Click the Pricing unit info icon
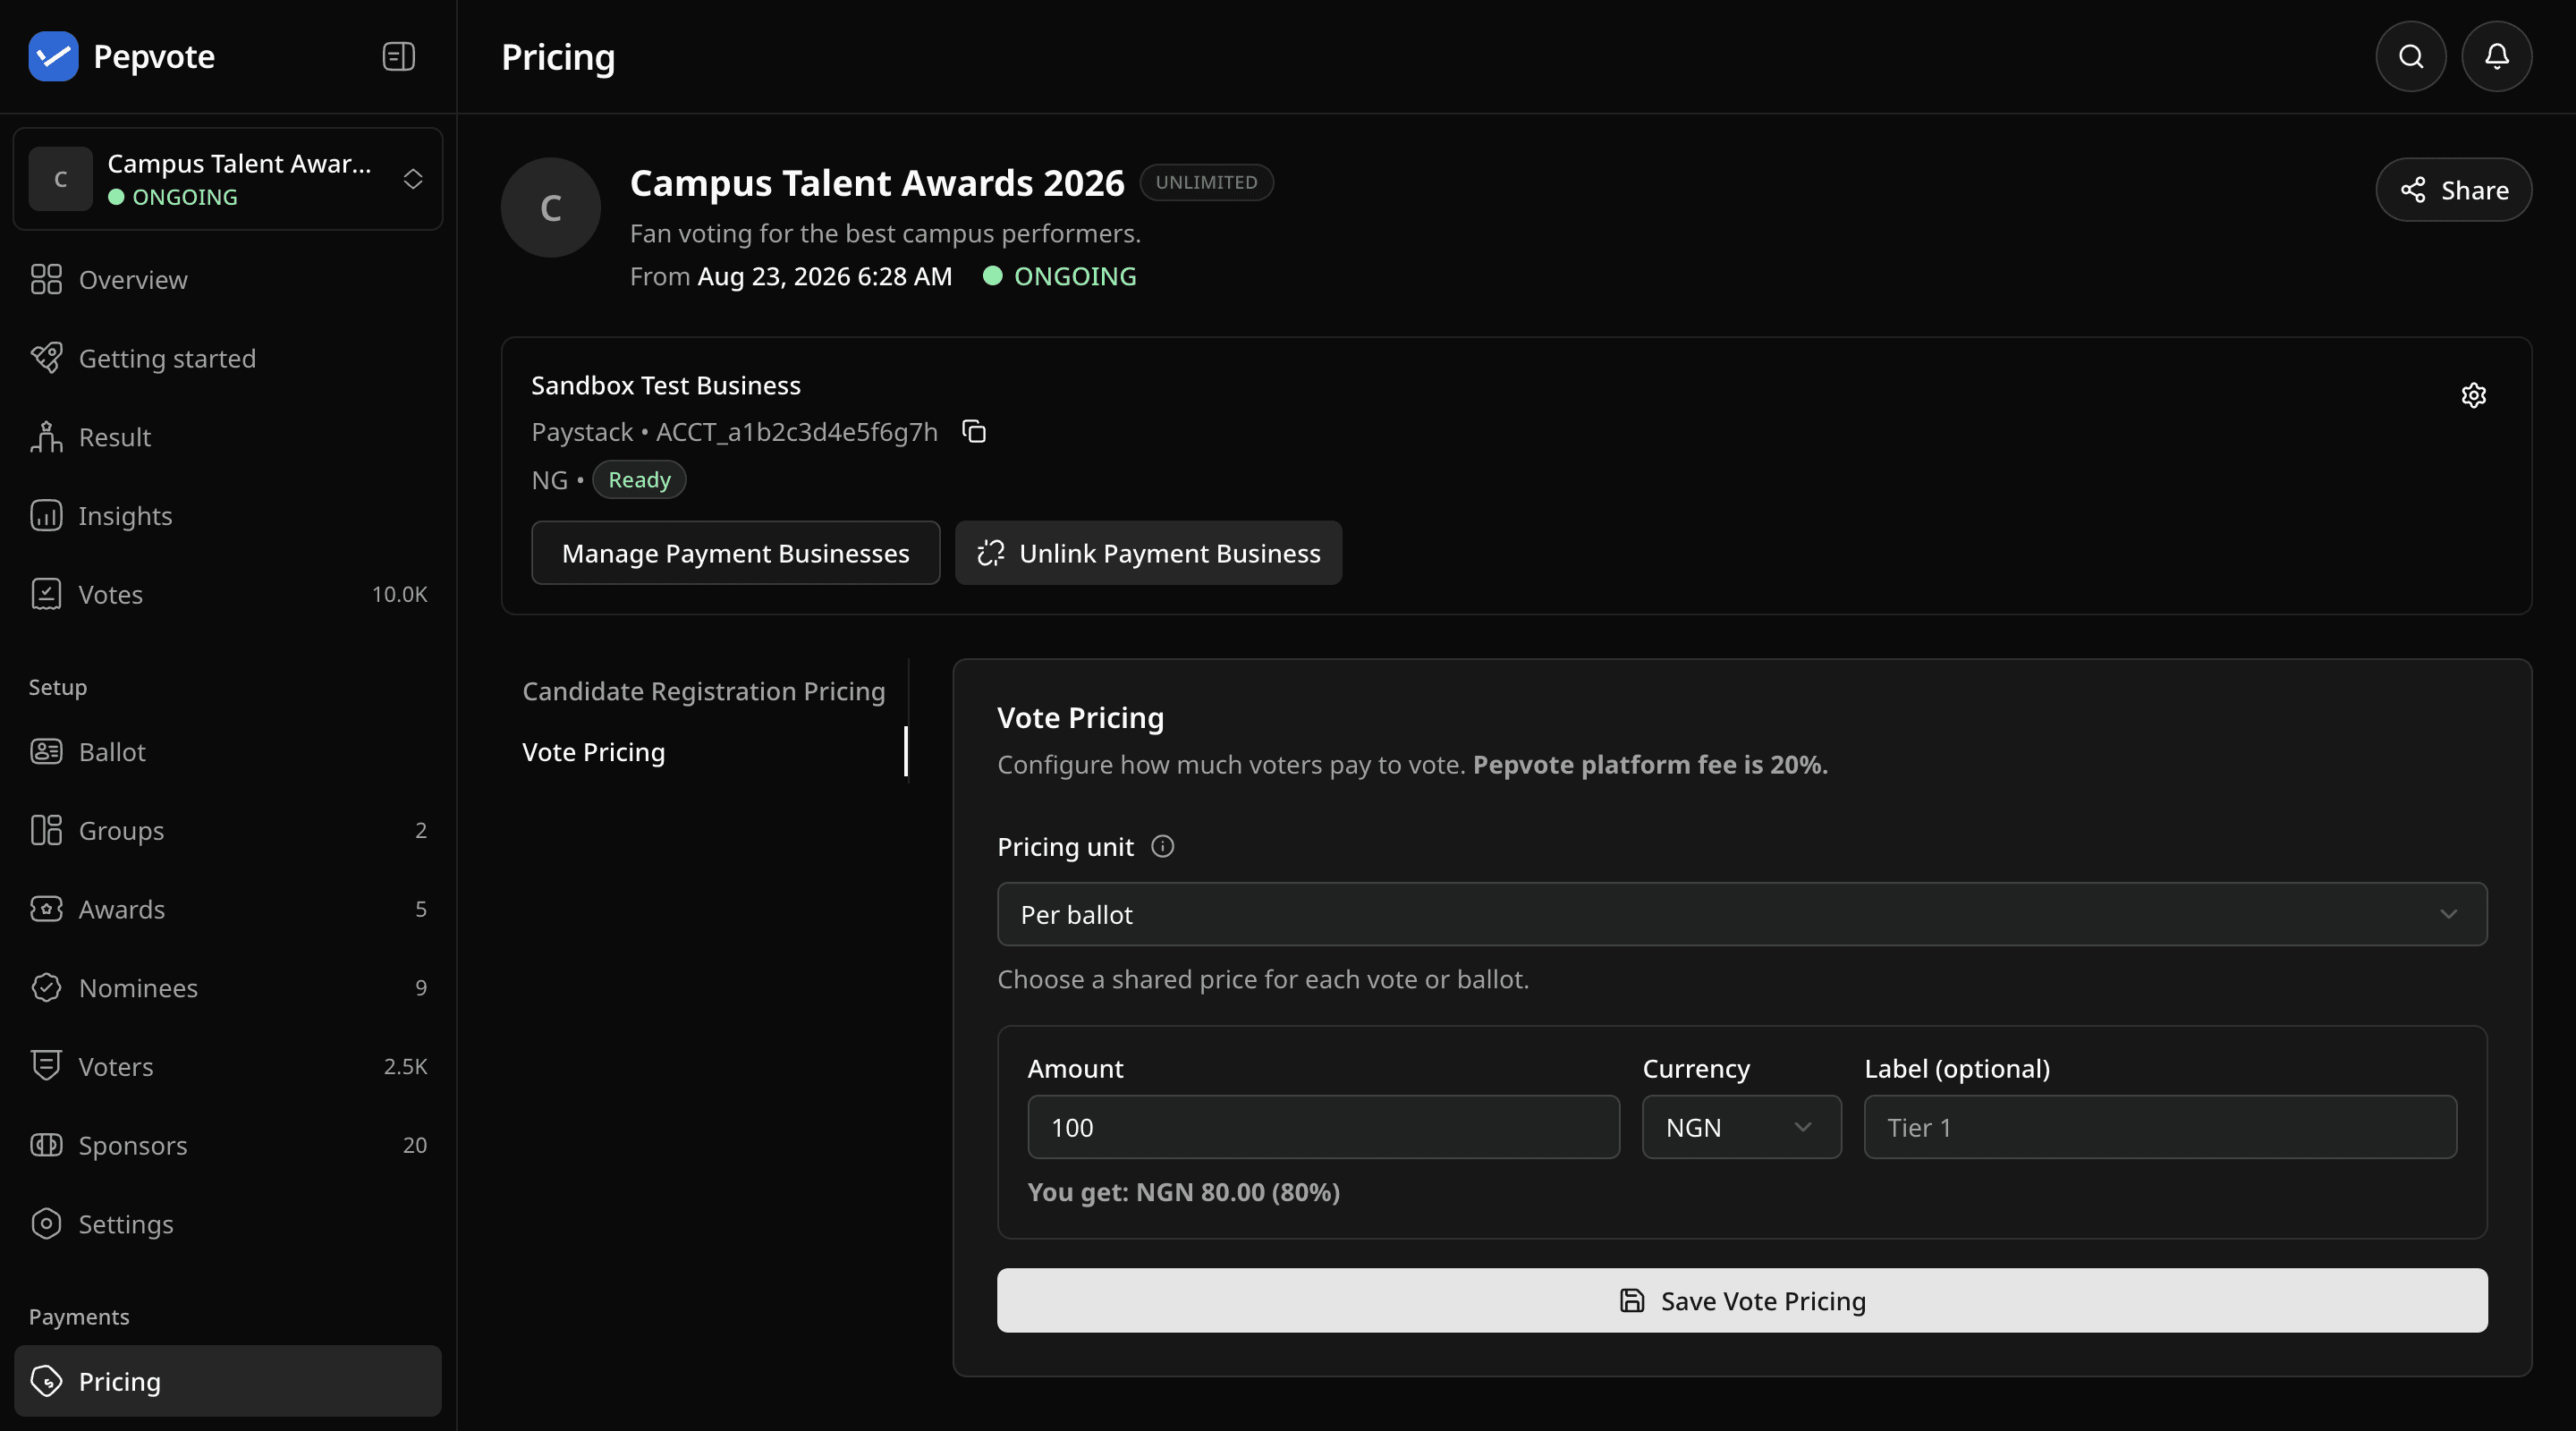This screenshot has height=1431, width=2576. (x=1162, y=846)
